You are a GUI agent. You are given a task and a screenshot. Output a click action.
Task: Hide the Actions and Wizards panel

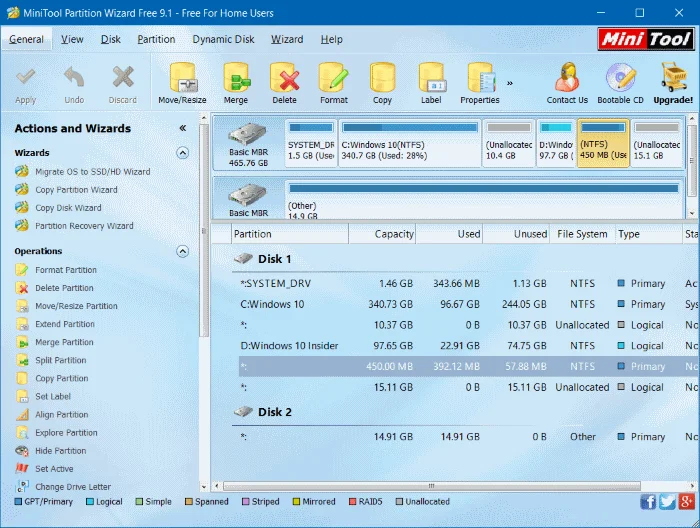(182, 128)
